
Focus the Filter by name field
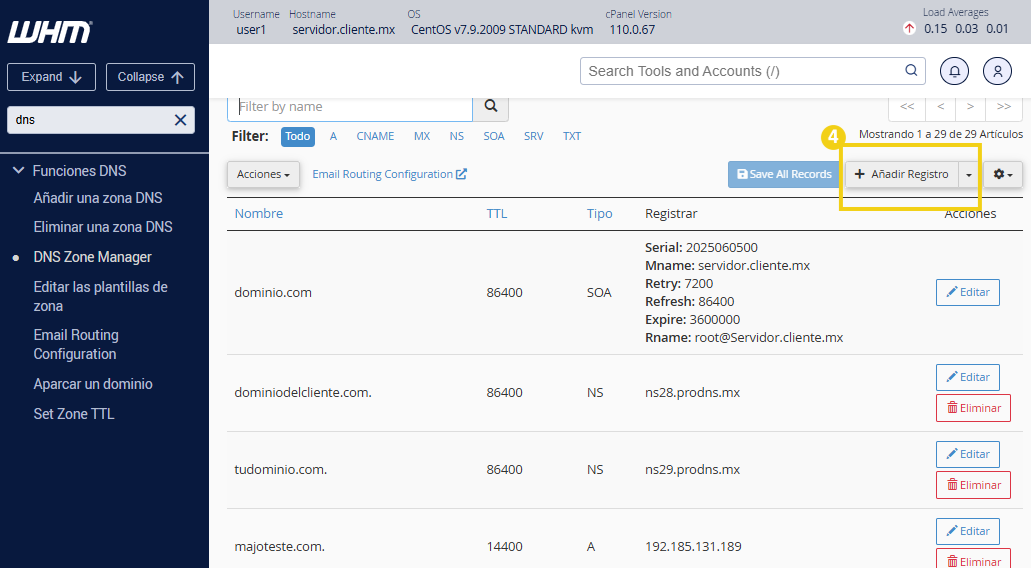click(x=350, y=106)
